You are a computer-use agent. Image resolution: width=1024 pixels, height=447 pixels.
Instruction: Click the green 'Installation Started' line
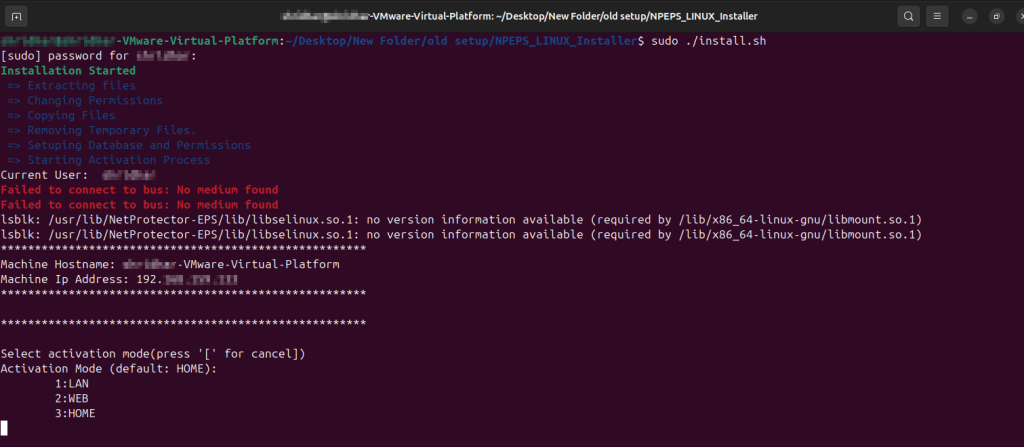(68, 71)
